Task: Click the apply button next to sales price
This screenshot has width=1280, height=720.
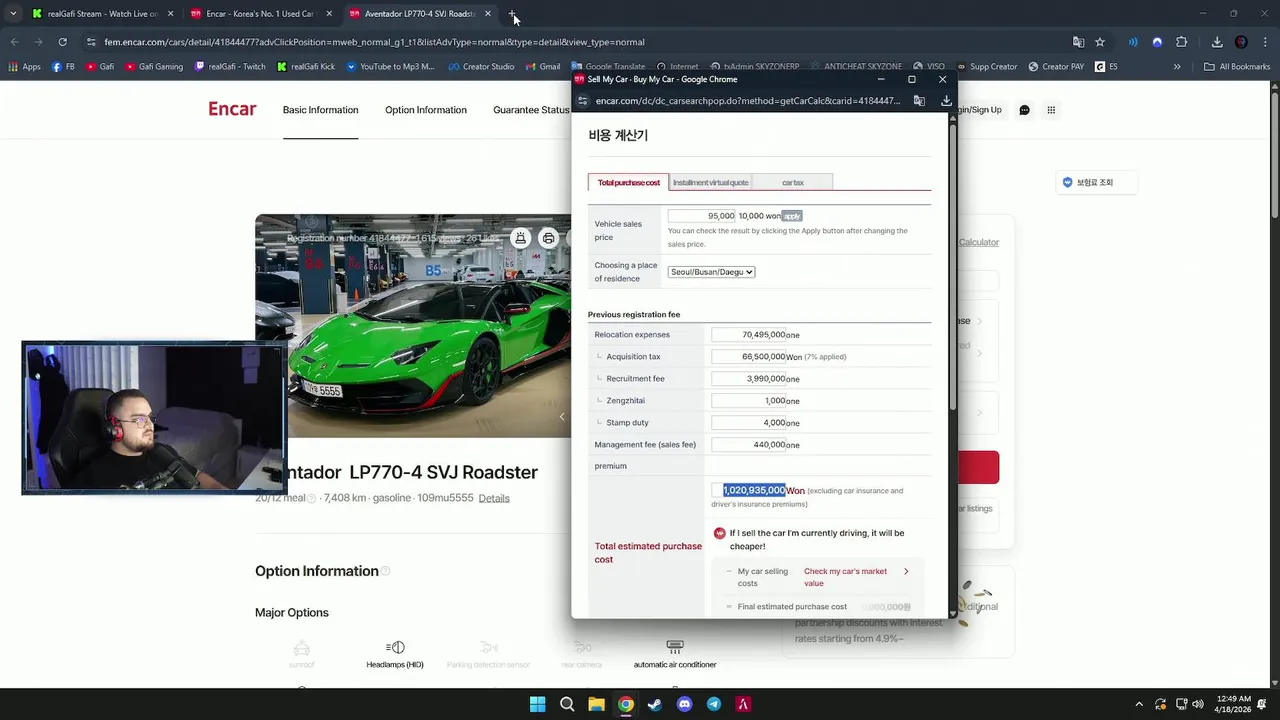Action: (792, 216)
